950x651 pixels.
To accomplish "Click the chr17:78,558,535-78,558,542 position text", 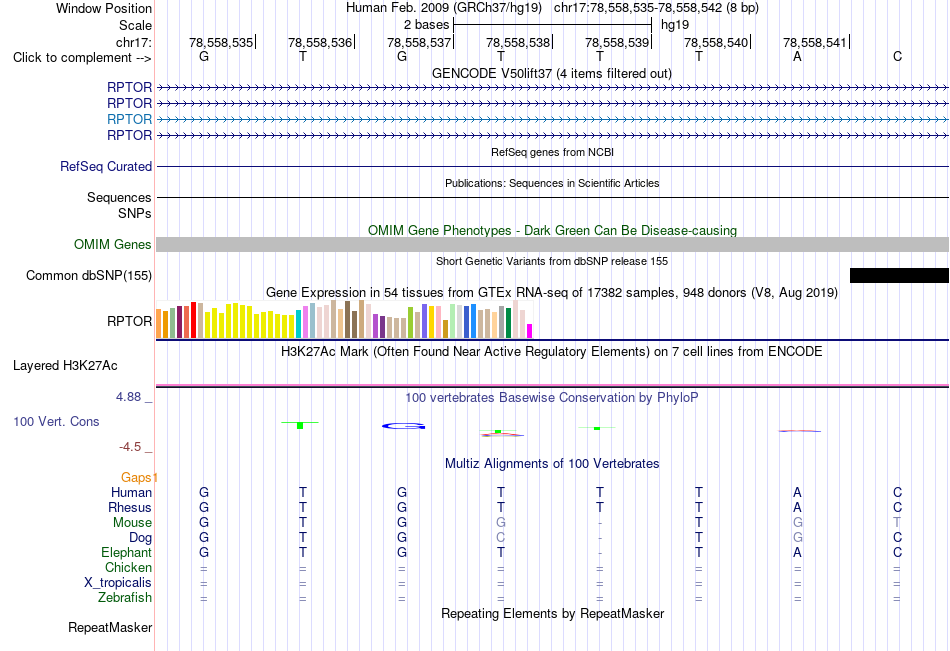I will coord(656,8).
